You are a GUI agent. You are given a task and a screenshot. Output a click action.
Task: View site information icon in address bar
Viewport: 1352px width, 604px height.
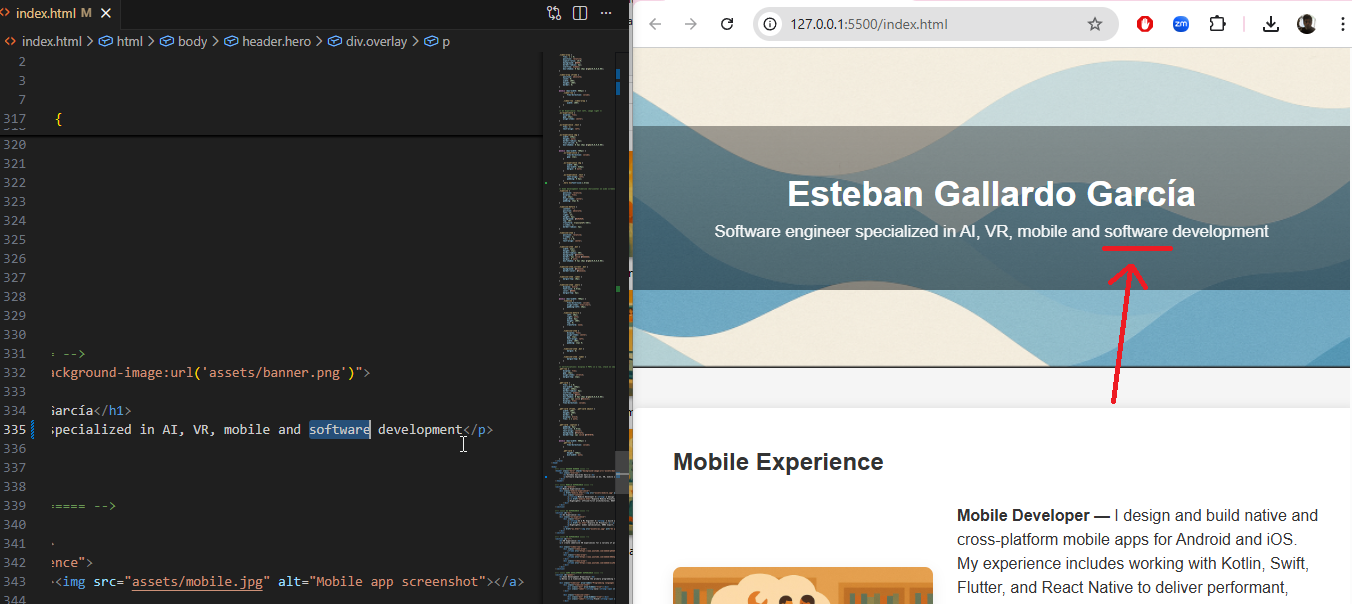[770, 24]
